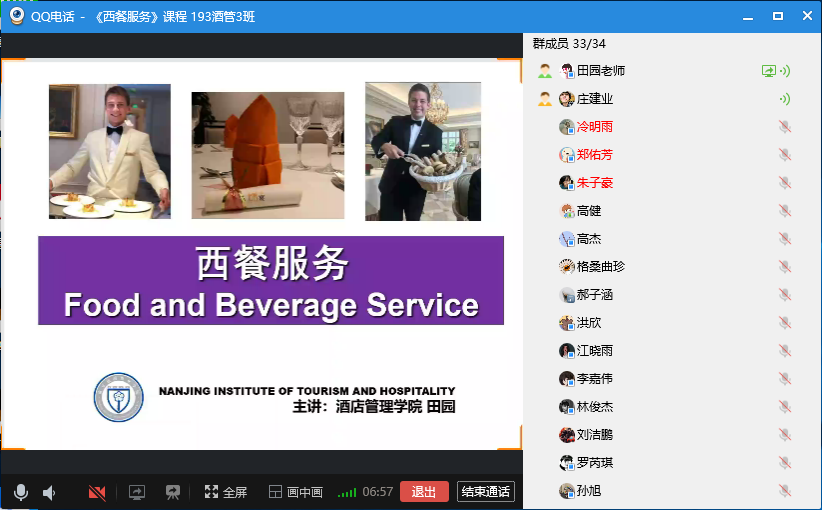Click the muted mic icon for 冷明雨
The width and height of the screenshot is (822, 510).
pos(785,127)
